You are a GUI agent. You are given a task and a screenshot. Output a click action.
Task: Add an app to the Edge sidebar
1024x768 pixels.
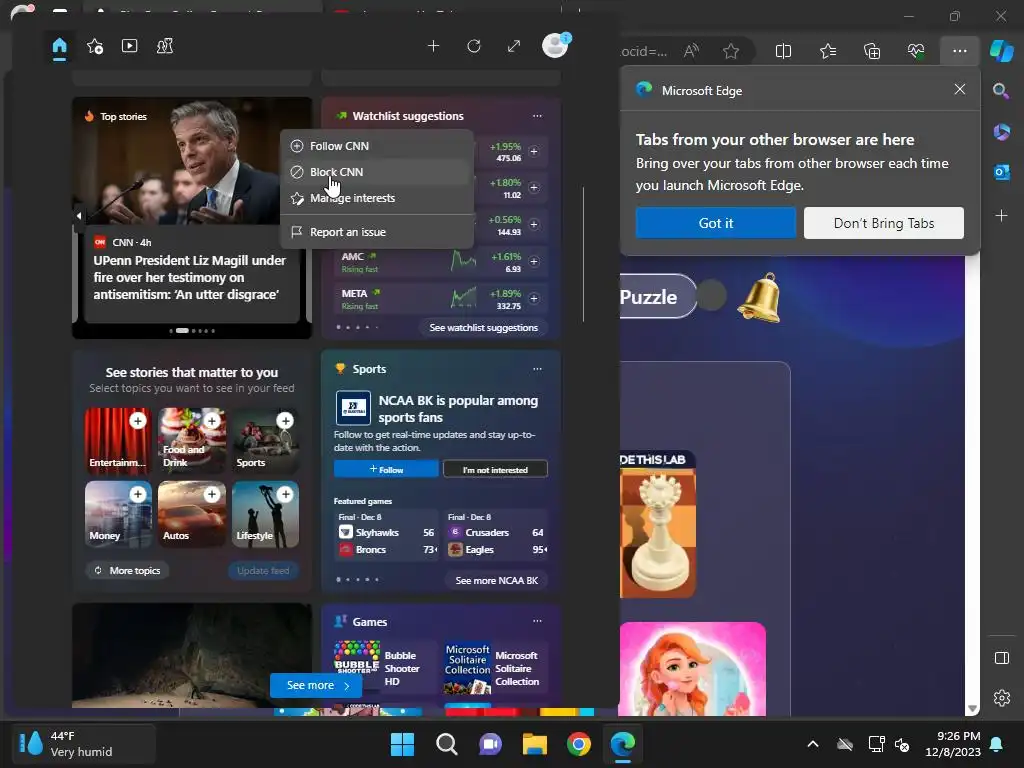1001,216
